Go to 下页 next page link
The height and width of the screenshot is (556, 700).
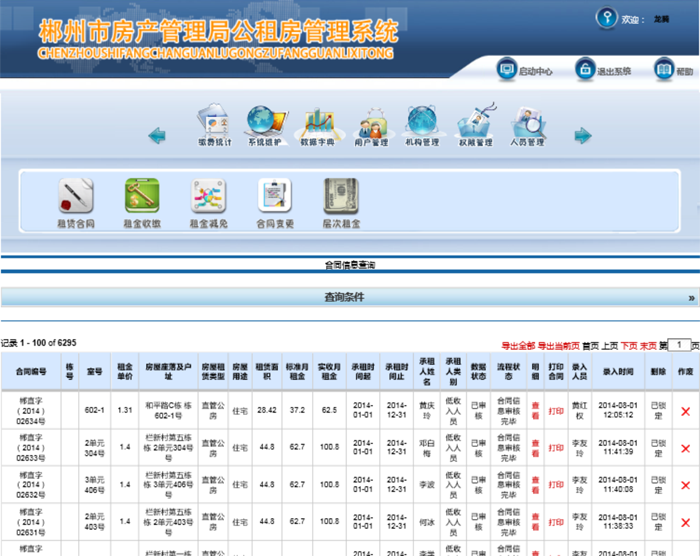tap(628, 345)
